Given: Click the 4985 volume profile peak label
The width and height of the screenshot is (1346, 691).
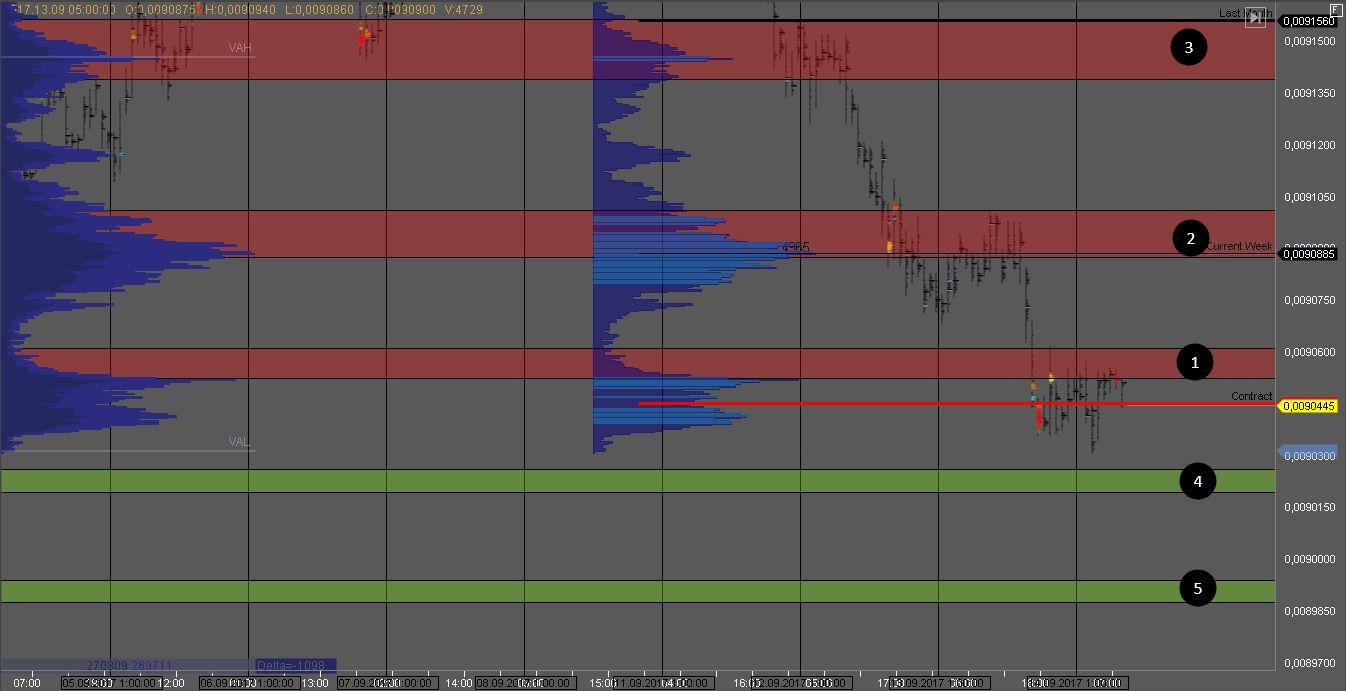Looking at the screenshot, I should click(795, 247).
